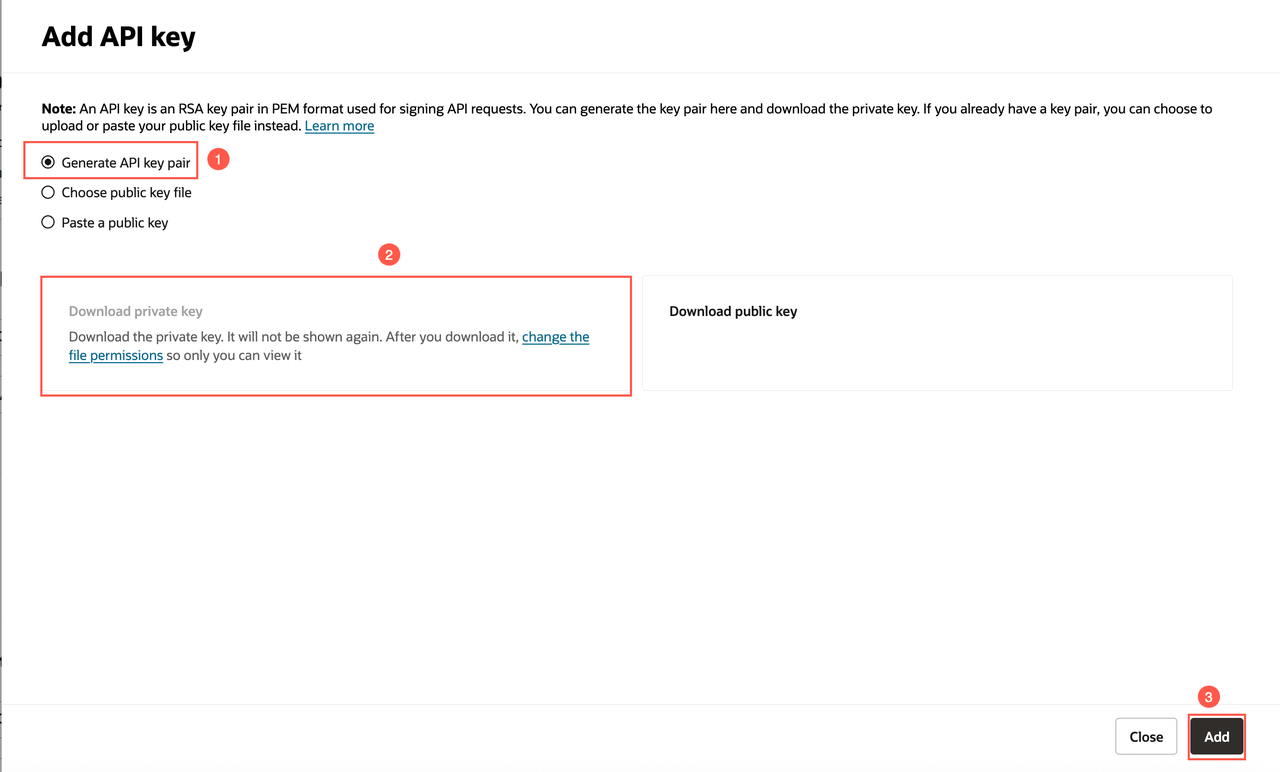Screen dimensions: 1280x772
Task: Click the red step 1 marker badge
Action: pos(218,159)
